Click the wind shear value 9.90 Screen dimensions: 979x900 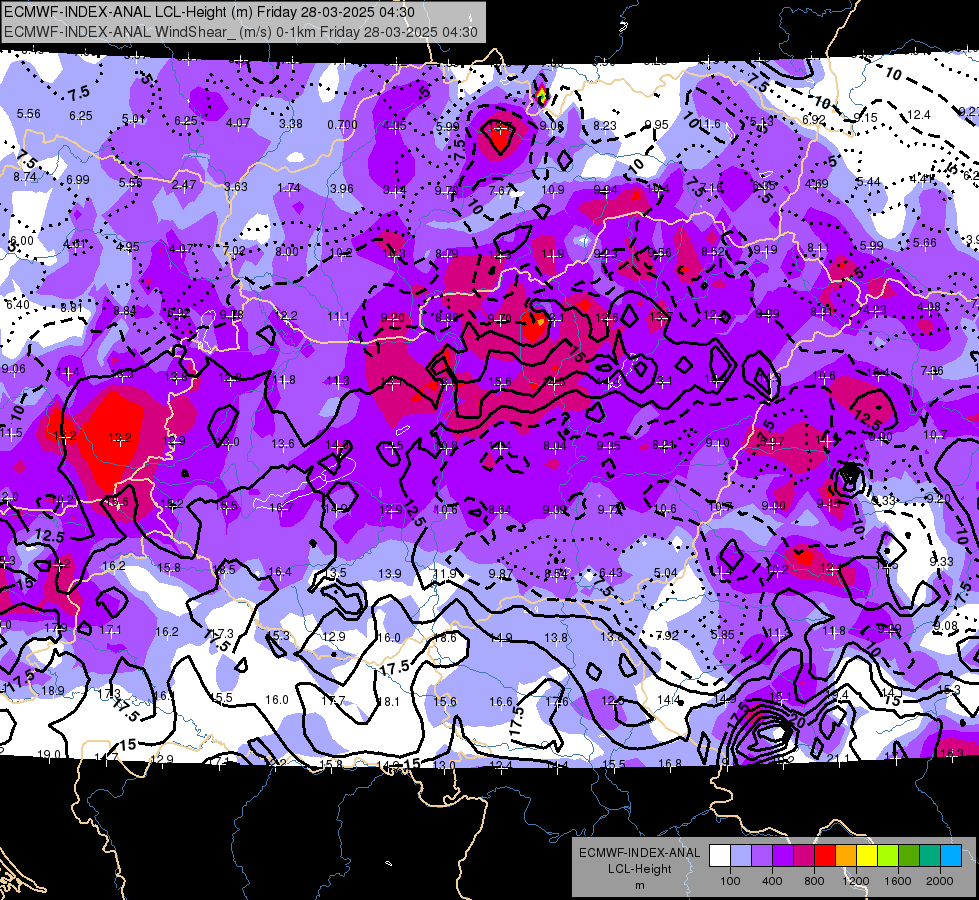[x=880, y=437]
